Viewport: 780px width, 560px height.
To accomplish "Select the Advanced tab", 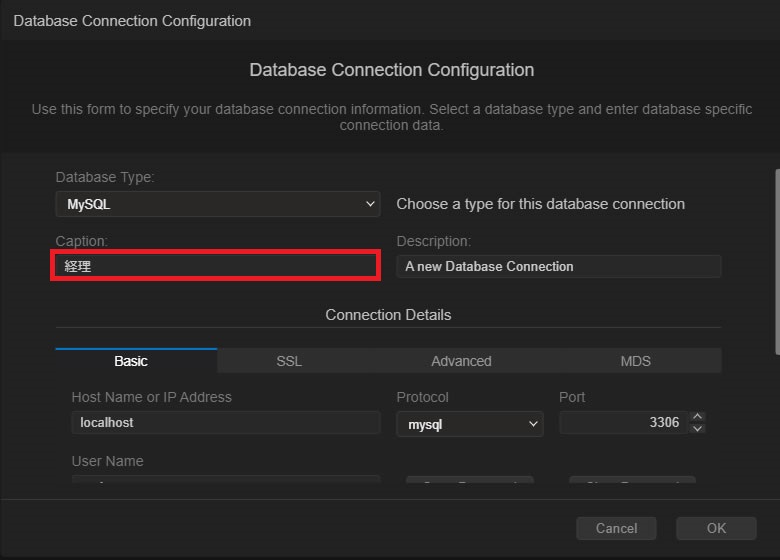I will tap(461, 361).
